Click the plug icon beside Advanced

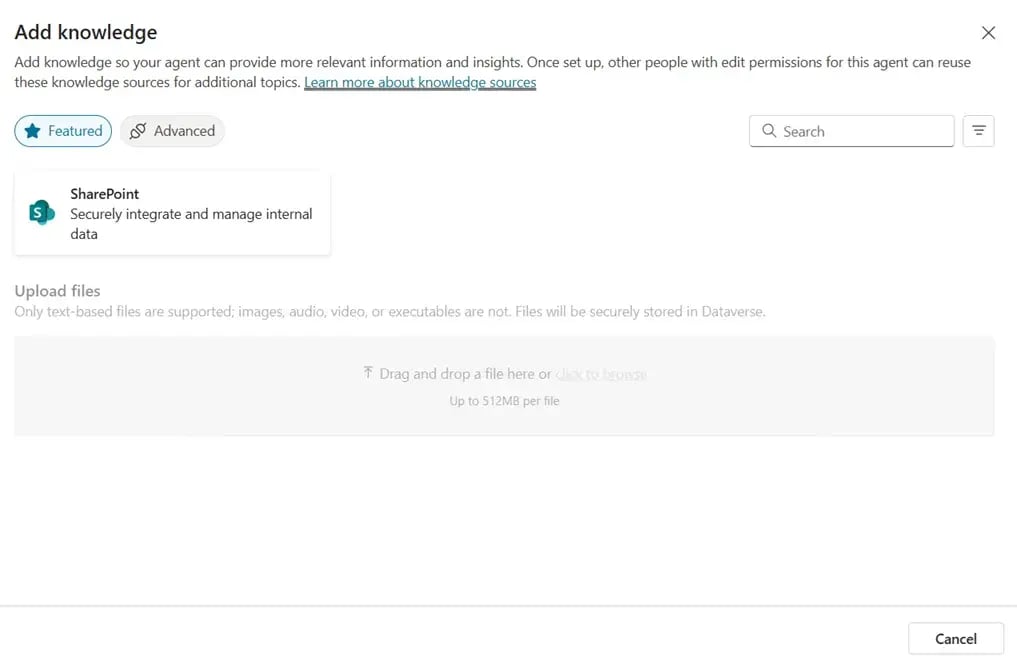138,131
